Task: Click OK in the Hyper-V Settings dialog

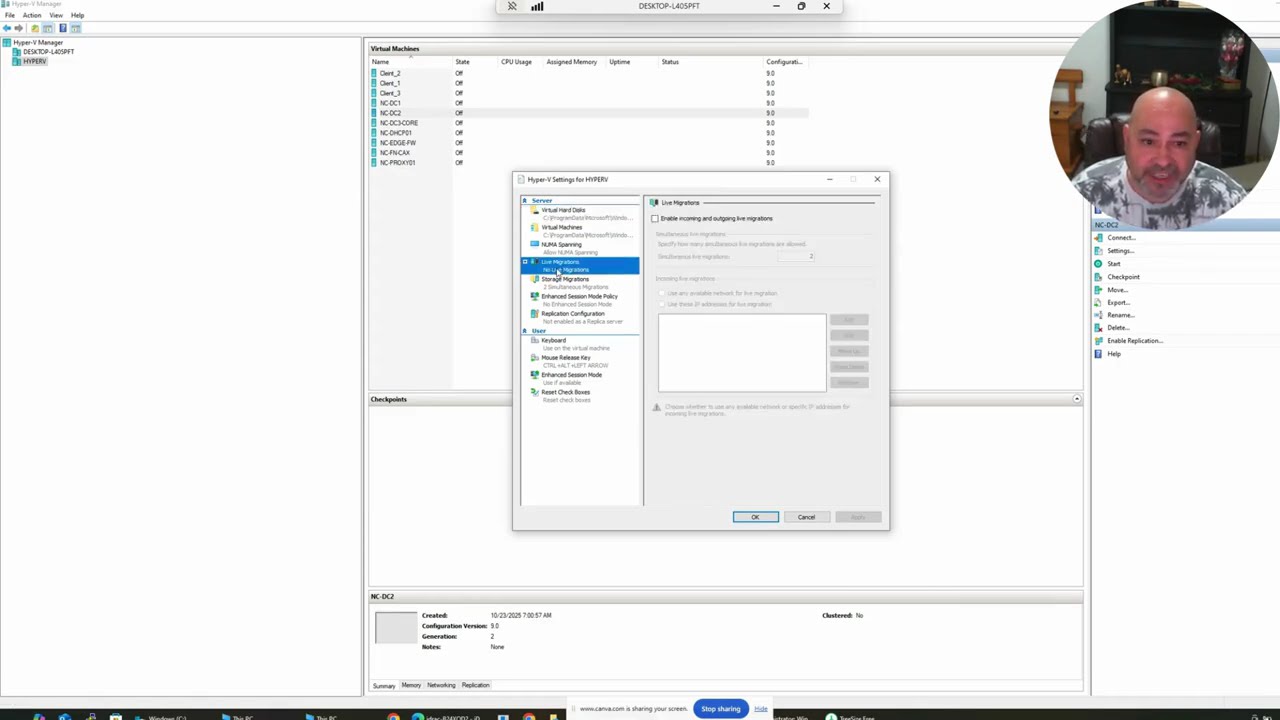Action: point(755,517)
